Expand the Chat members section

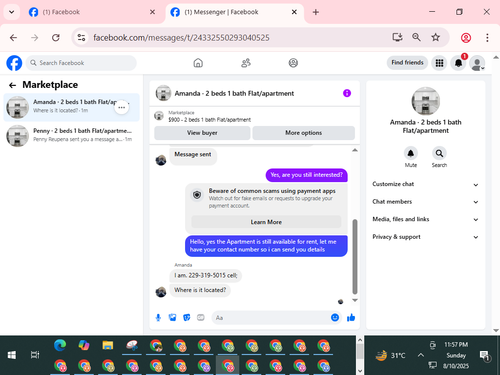pos(425,202)
